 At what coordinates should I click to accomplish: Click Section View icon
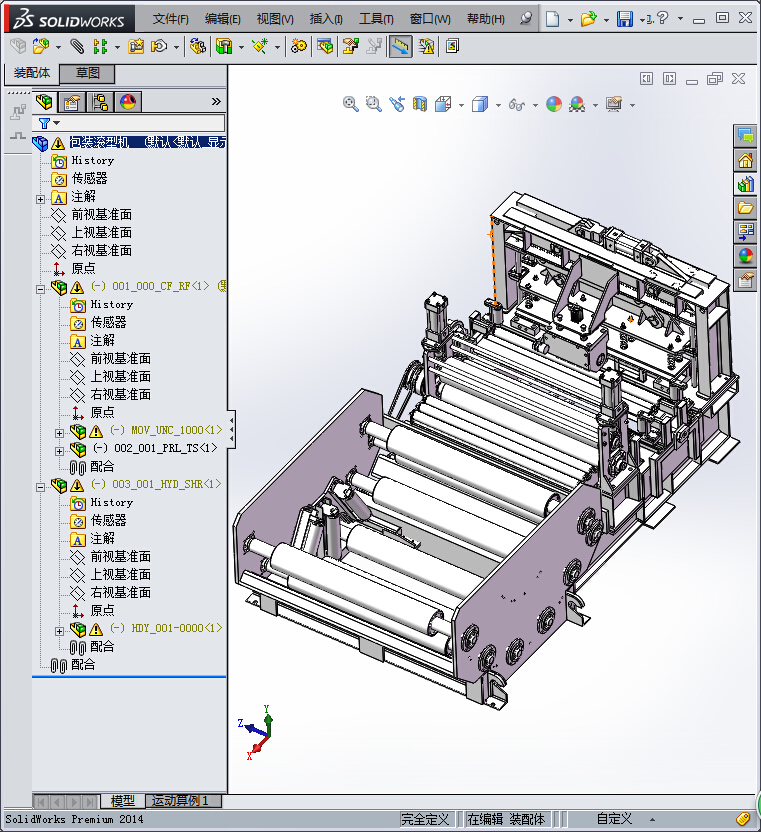pos(420,104)
